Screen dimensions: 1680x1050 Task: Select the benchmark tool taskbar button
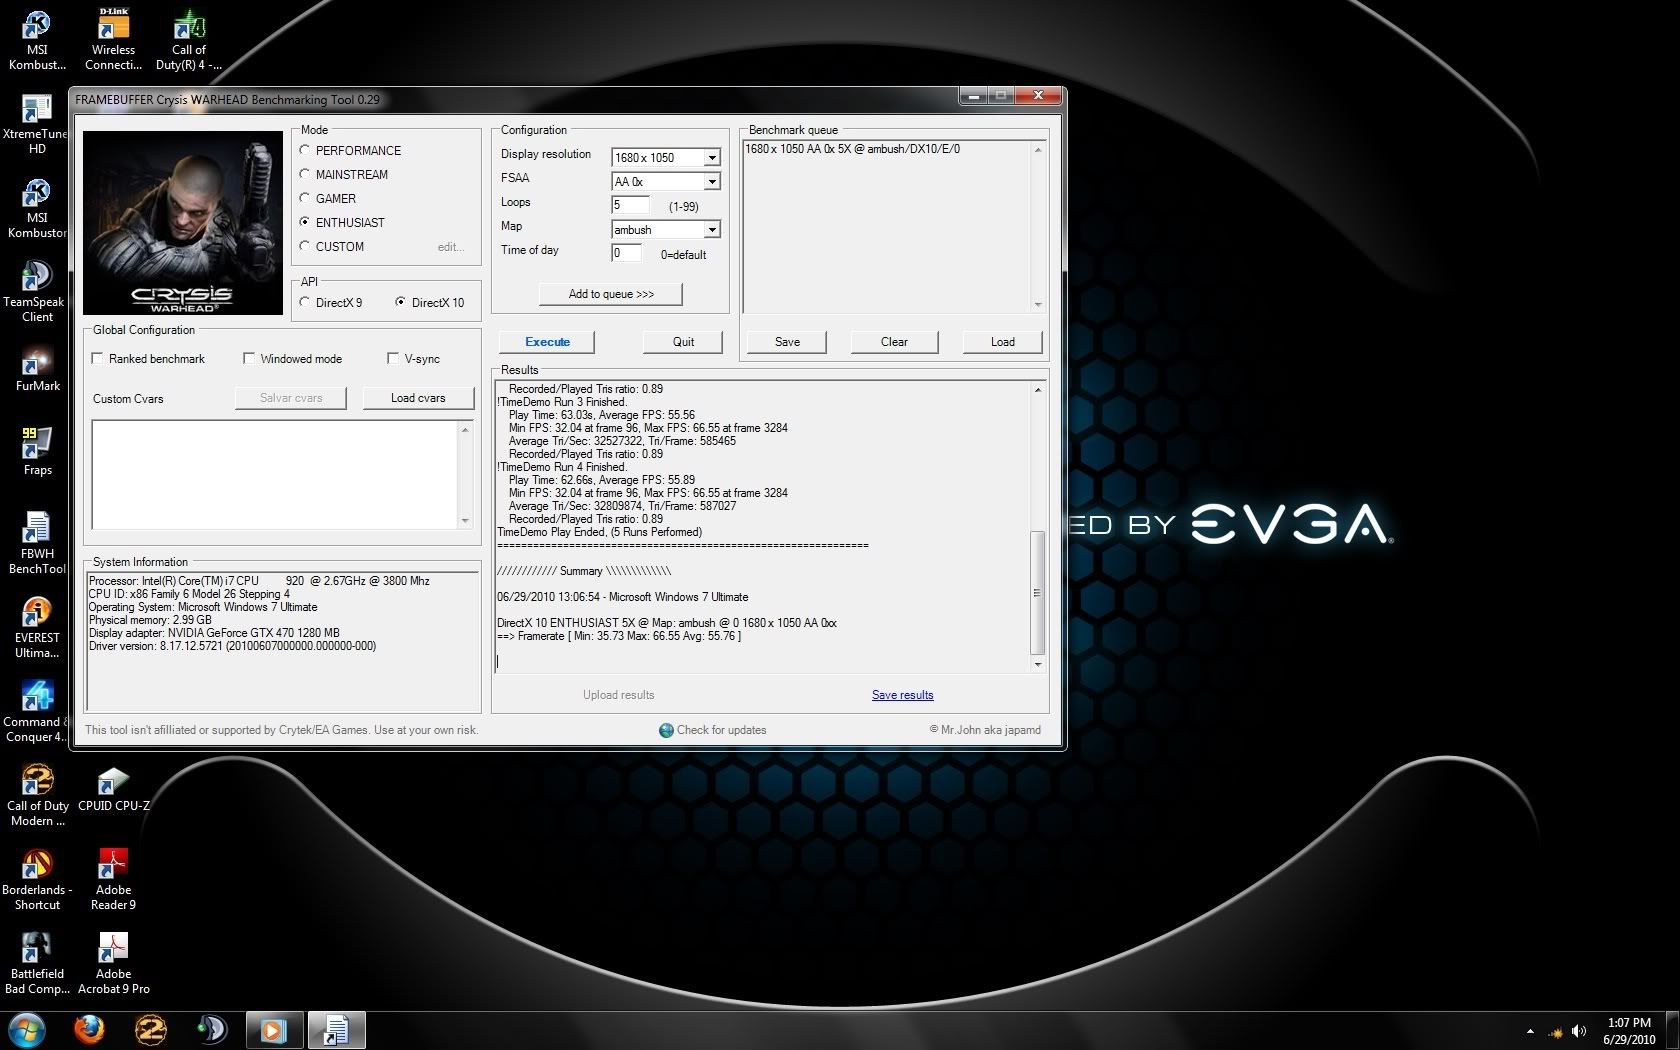pyautogui.click(x=335, y=1030)
